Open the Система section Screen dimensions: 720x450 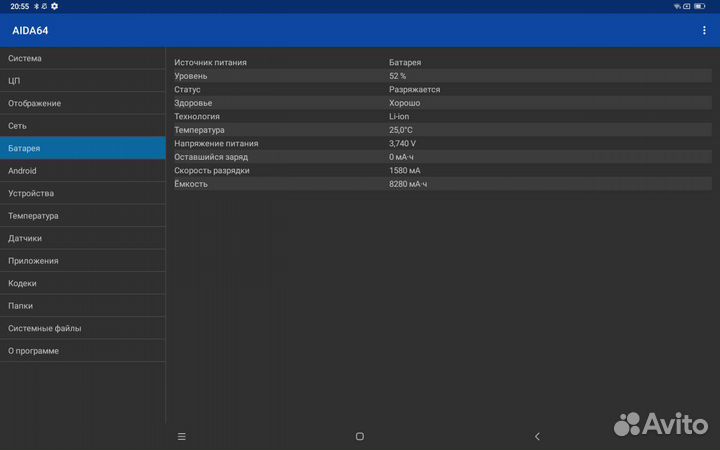click(x=83, y=58)
